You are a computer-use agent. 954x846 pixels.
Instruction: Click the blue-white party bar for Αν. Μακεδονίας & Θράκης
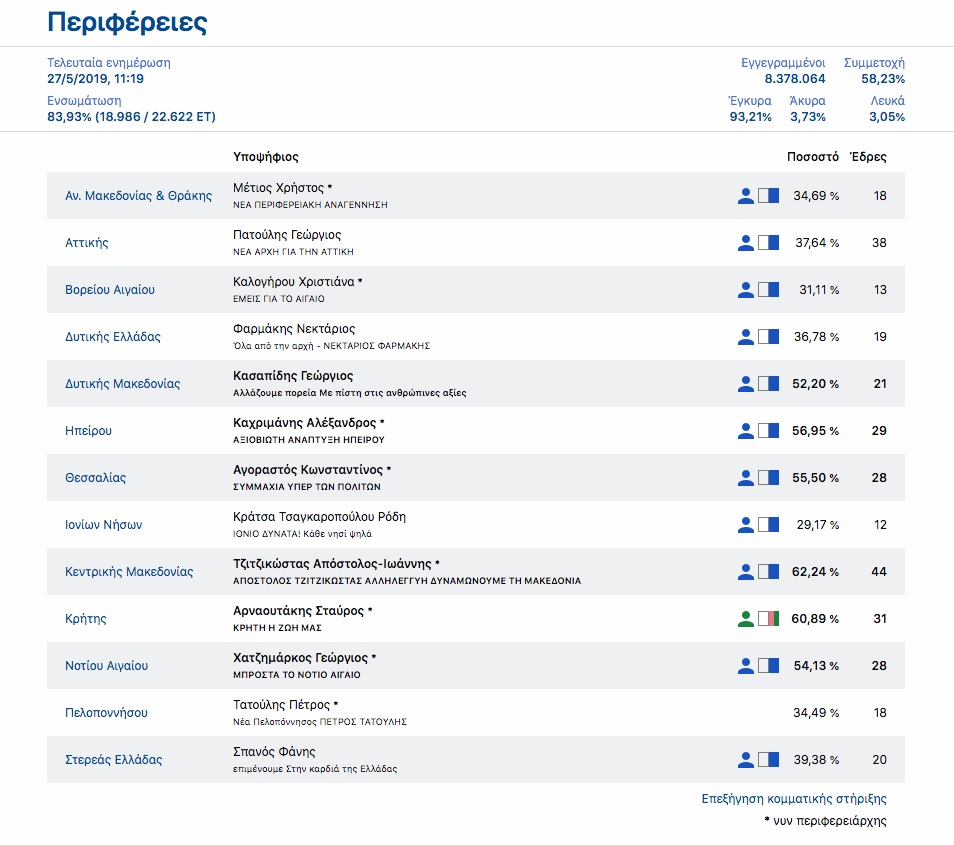pos(768,196)
